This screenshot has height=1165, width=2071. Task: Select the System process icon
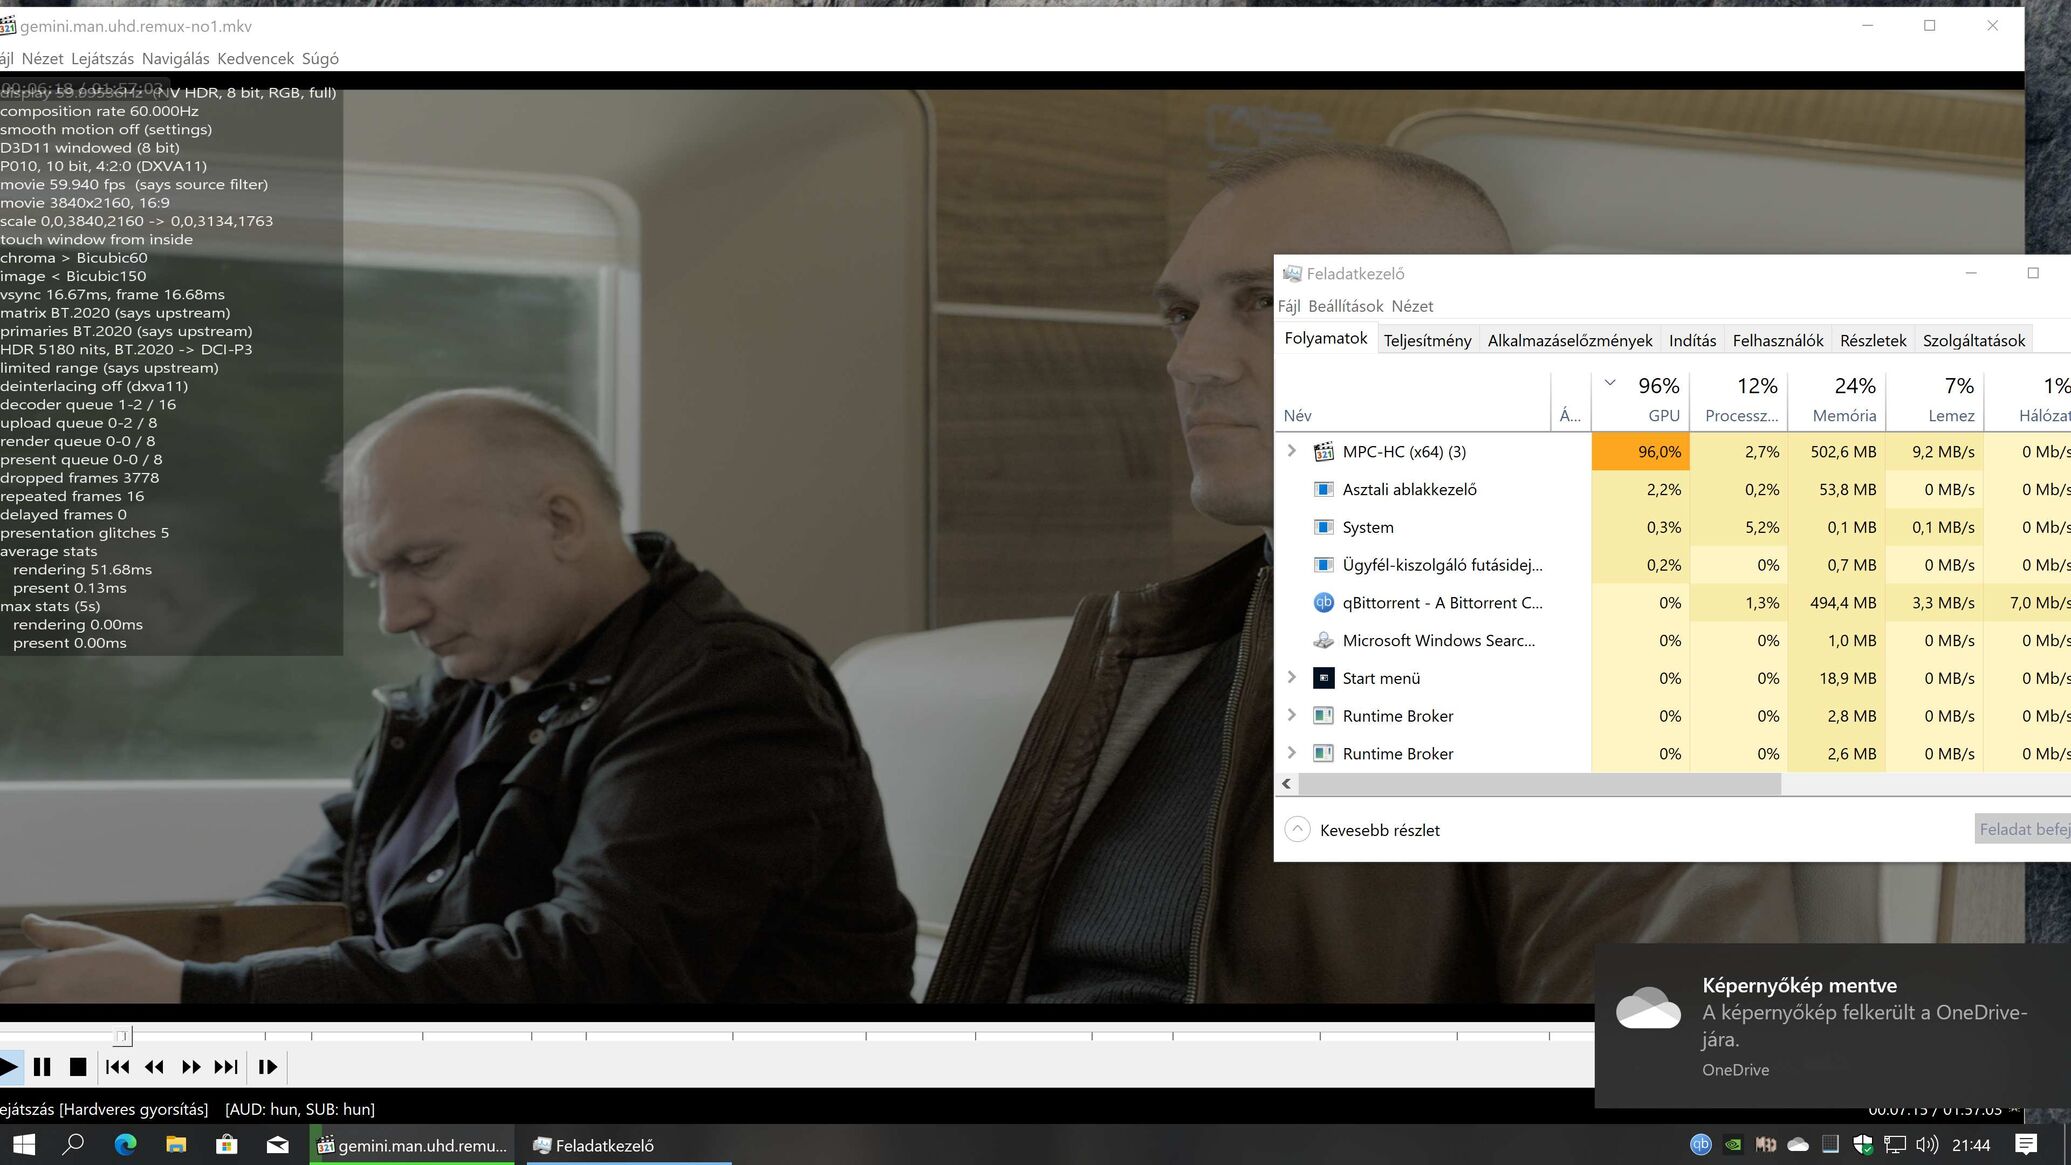click(x=1323, y=527)
